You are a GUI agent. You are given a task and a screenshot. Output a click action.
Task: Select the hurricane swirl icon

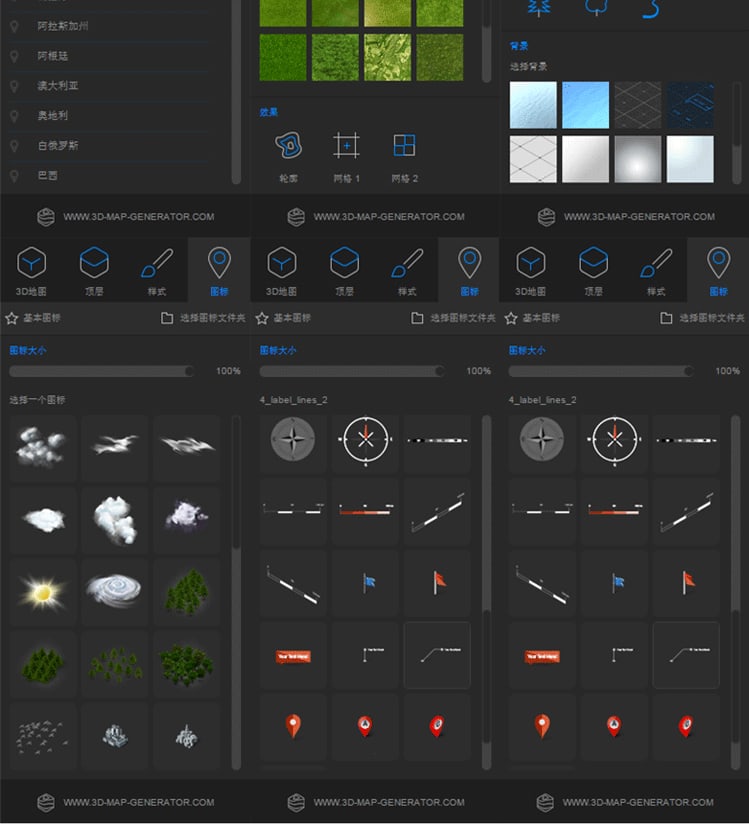tap(114, 590)
